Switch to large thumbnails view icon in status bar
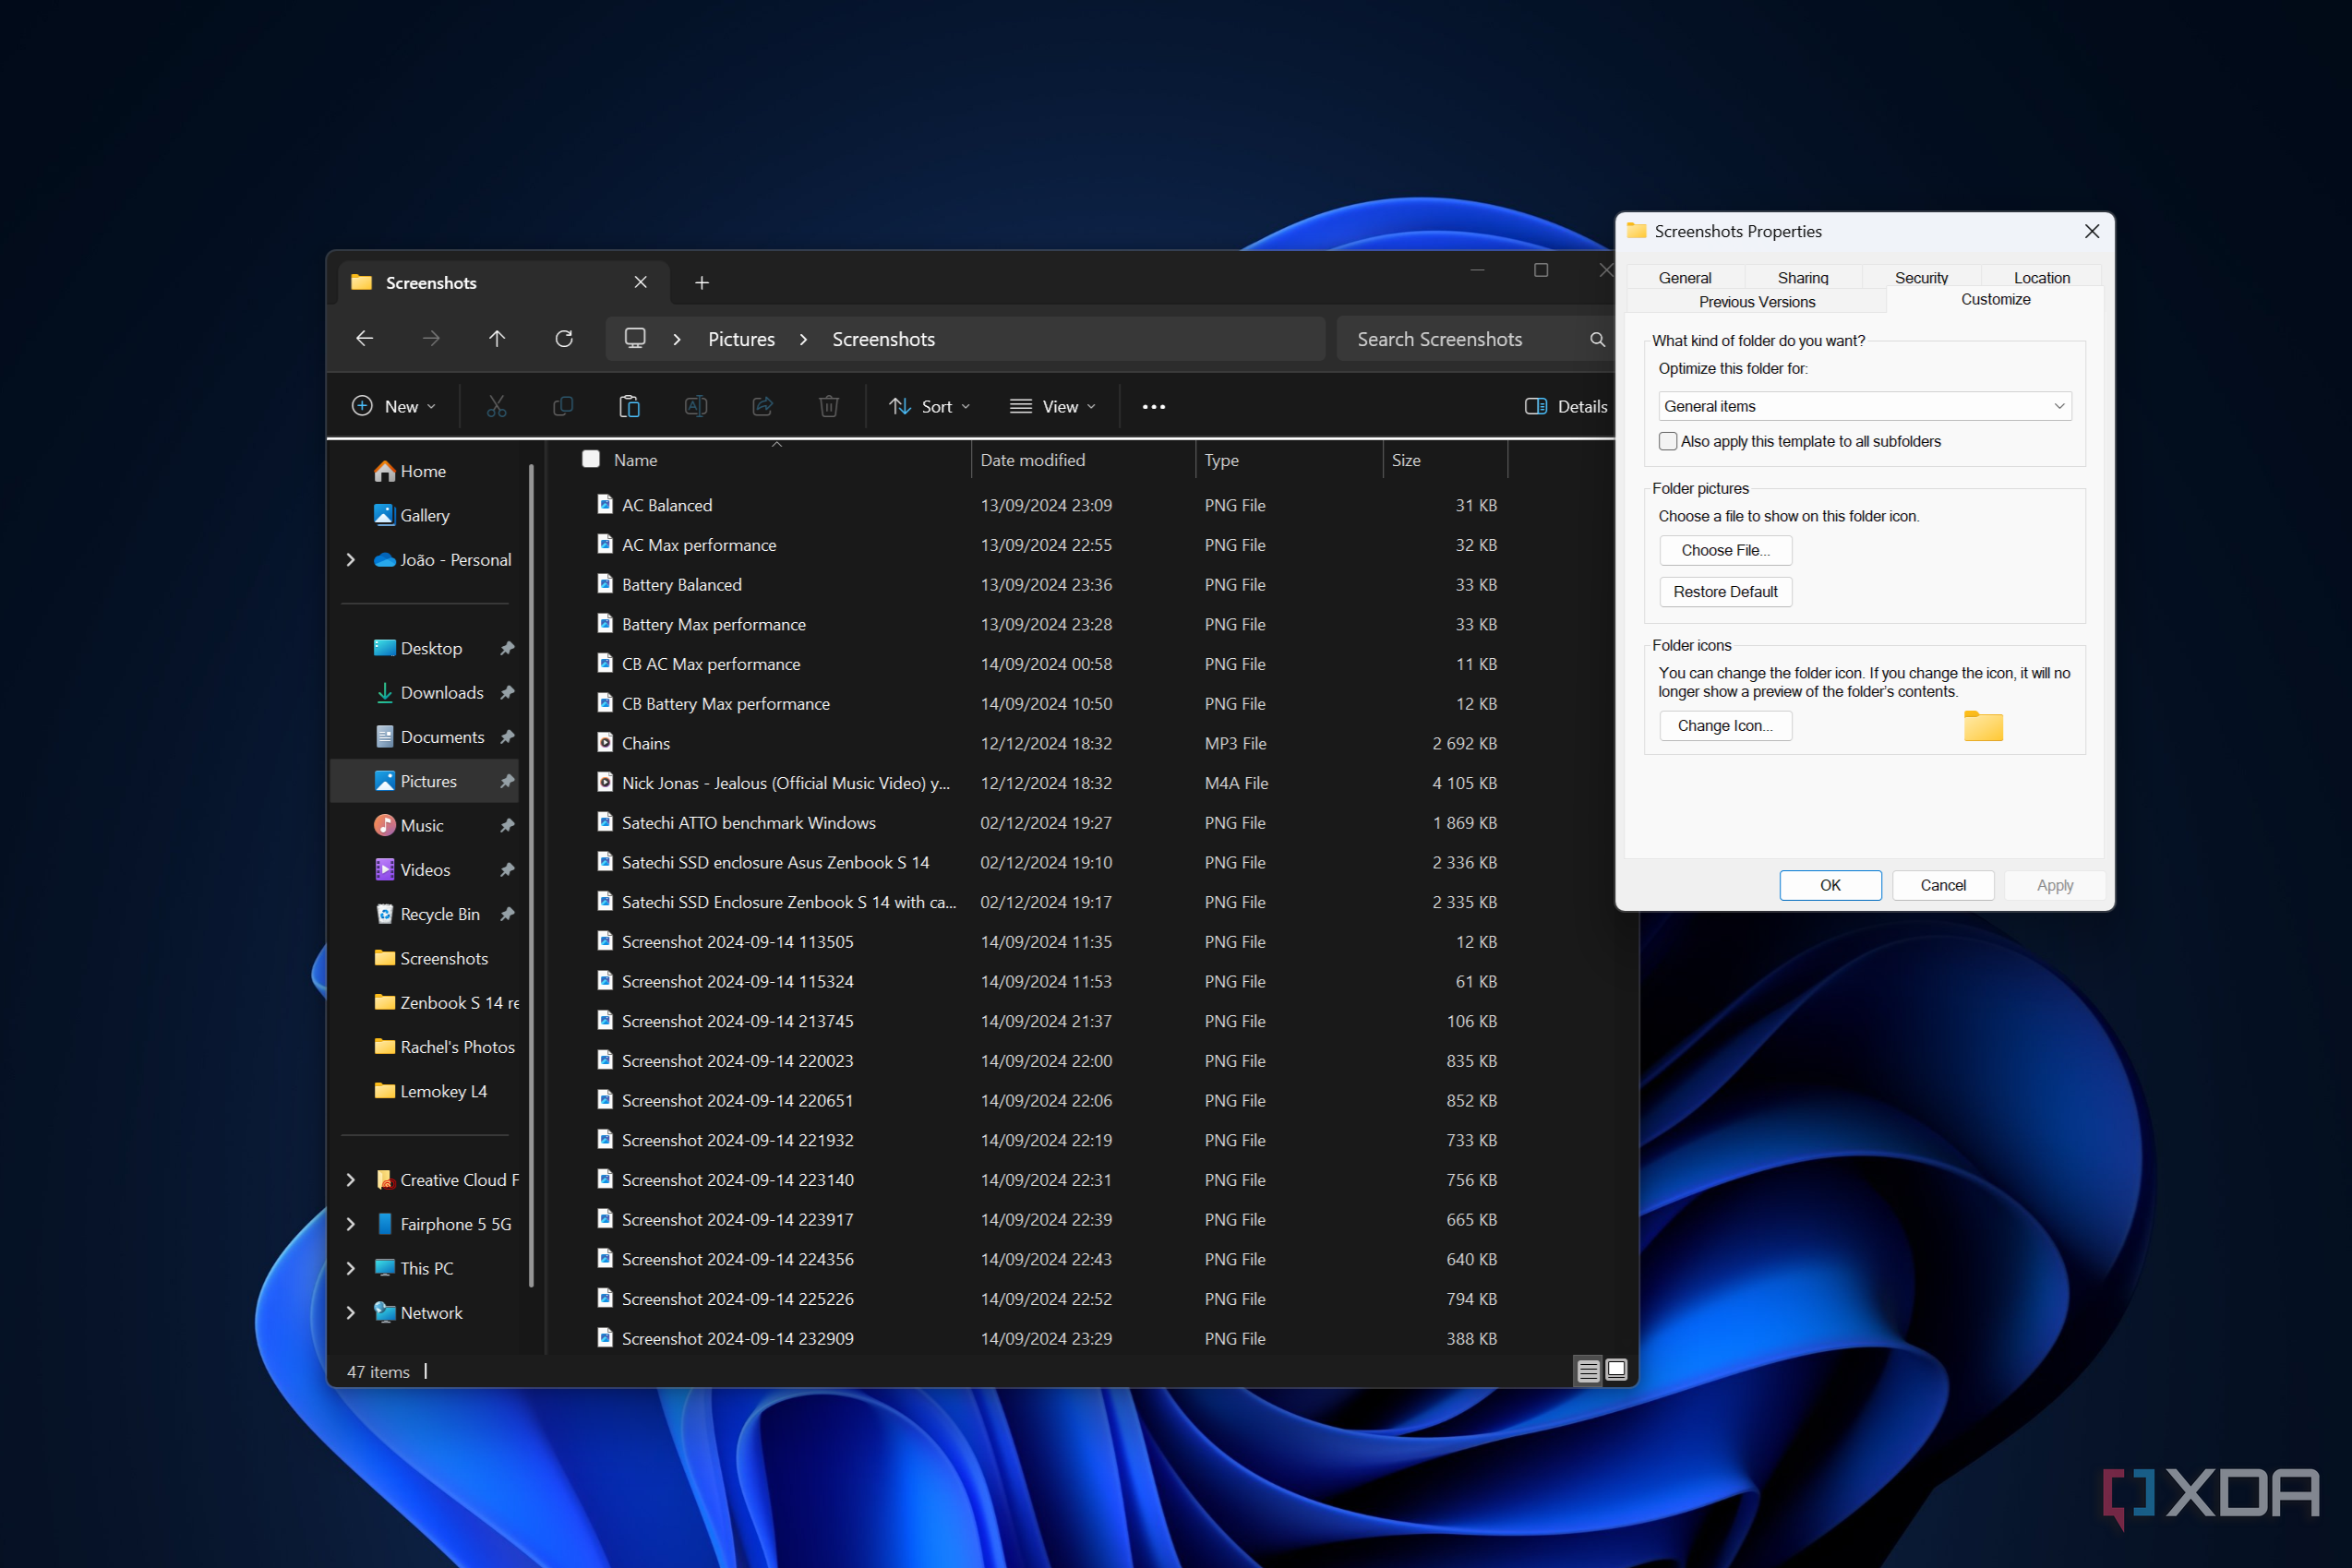The image size is (2352, 1568). (x=1616, y=1370)
